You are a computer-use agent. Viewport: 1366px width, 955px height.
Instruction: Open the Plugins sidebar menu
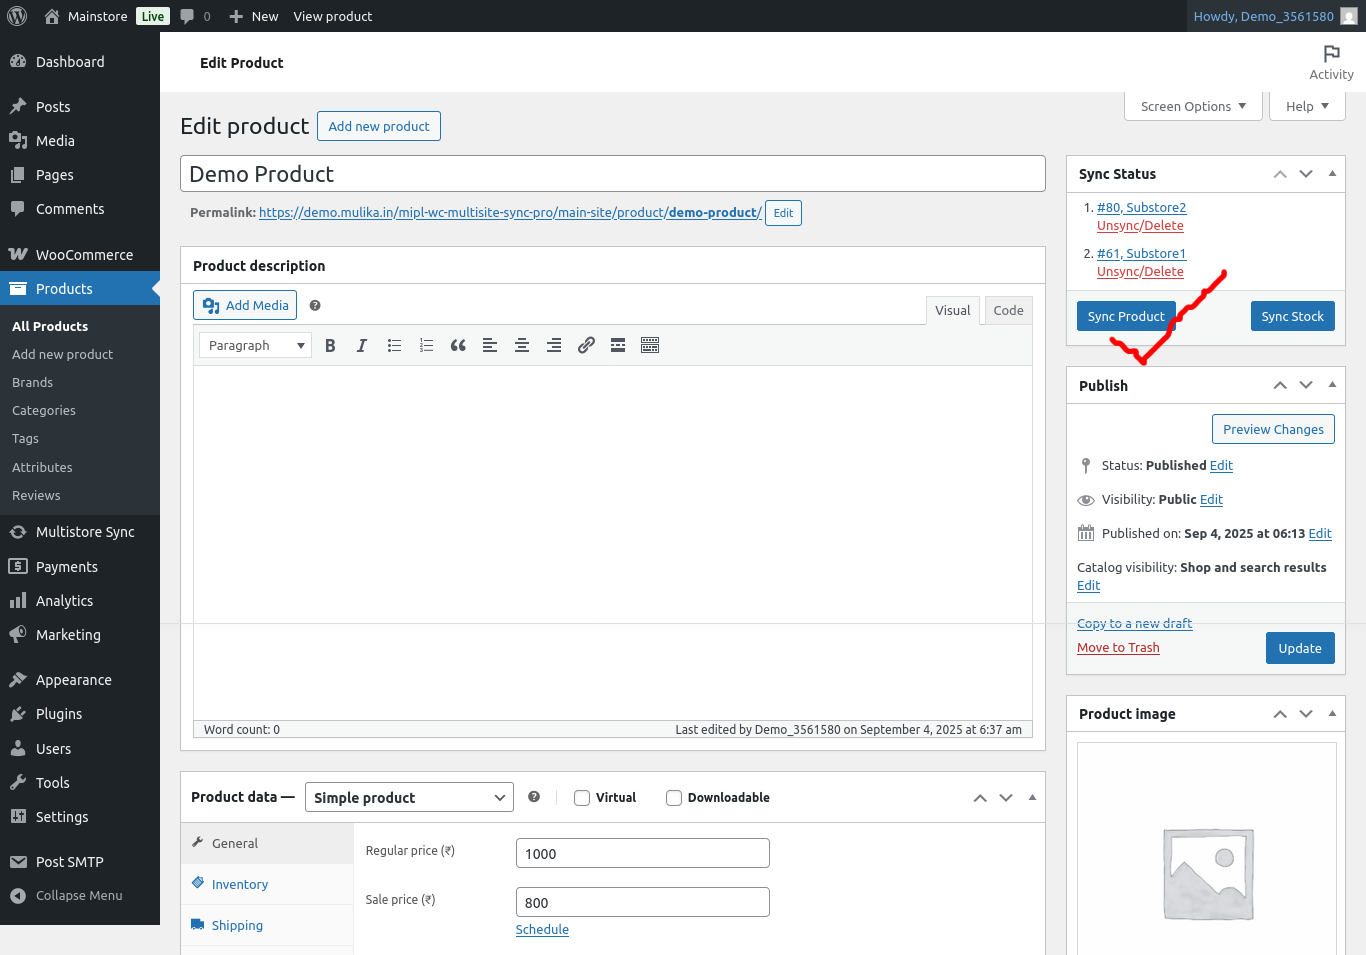(80, 714)
